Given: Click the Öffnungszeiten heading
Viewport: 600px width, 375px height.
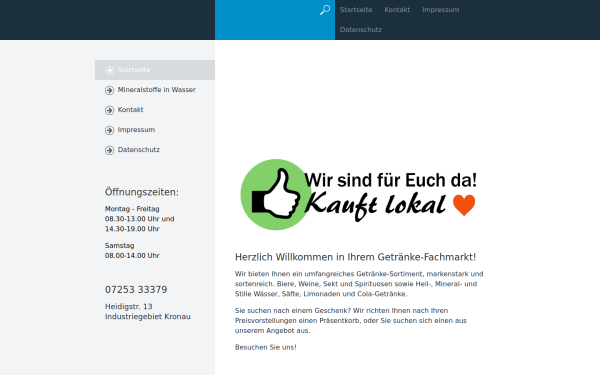Looking at the screenshot, I should (x=142, y=192).
